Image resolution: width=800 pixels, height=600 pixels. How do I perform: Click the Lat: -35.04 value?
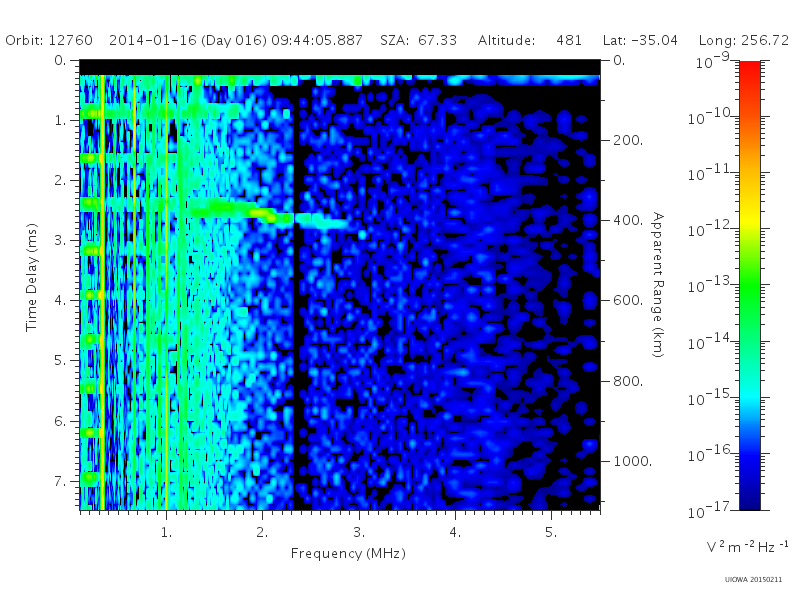click(x=640, y=40)
